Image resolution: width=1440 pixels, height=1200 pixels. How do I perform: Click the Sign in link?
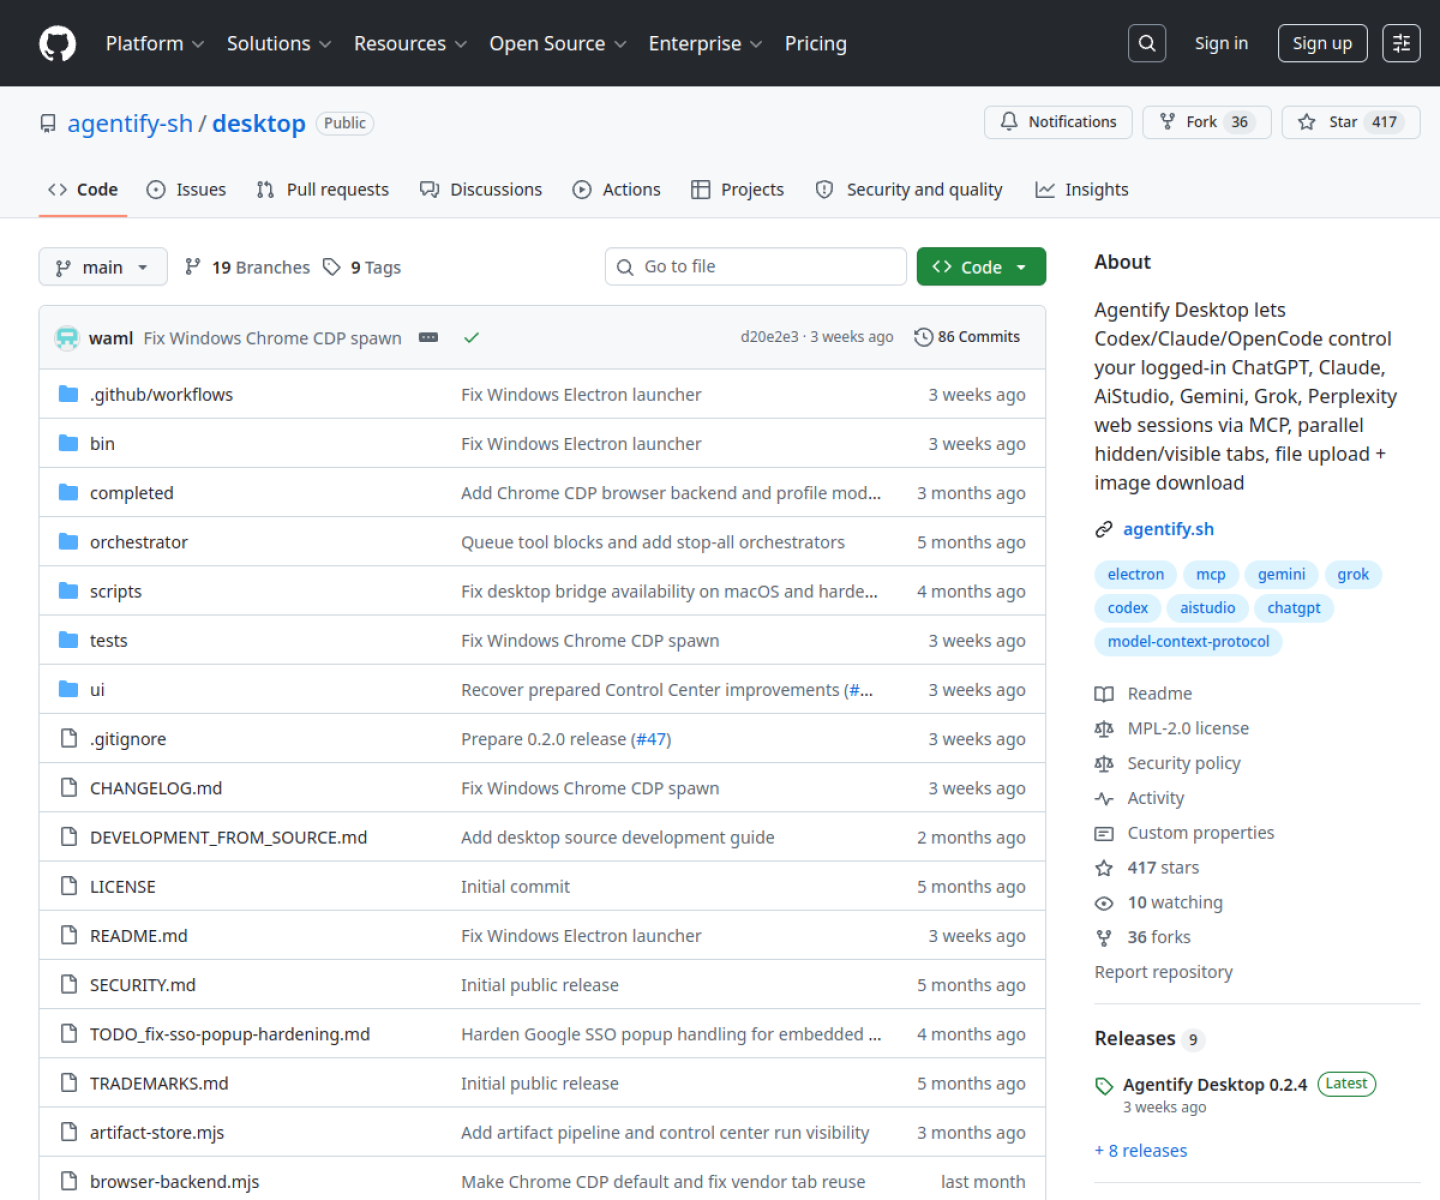1221,43
